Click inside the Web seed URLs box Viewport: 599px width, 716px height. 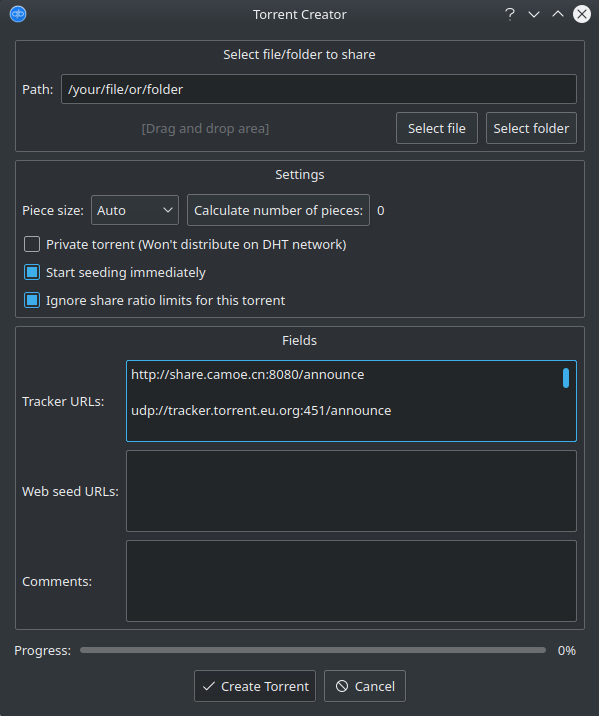click(x=351, y=491)
